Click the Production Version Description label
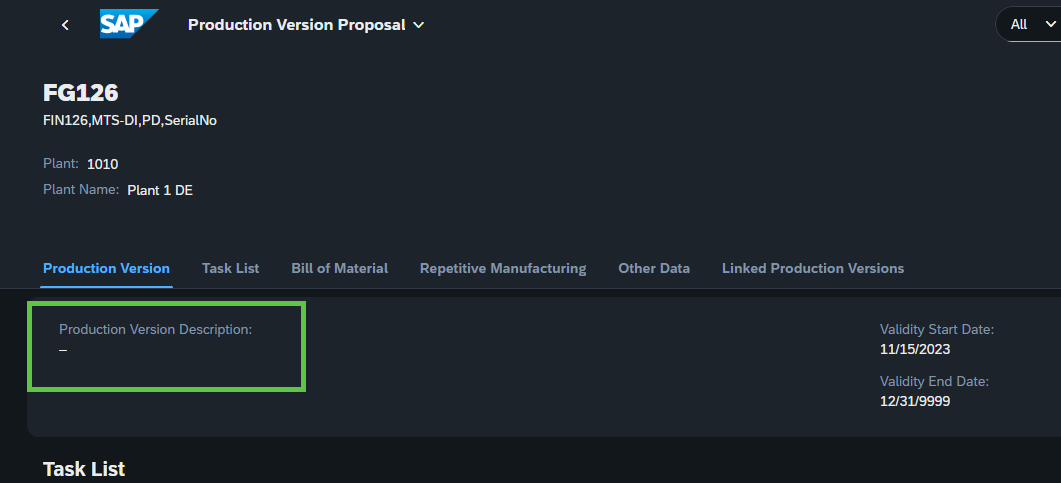Image resolution: width=1061 pixels, height=483 pixels. coord(156,329)
